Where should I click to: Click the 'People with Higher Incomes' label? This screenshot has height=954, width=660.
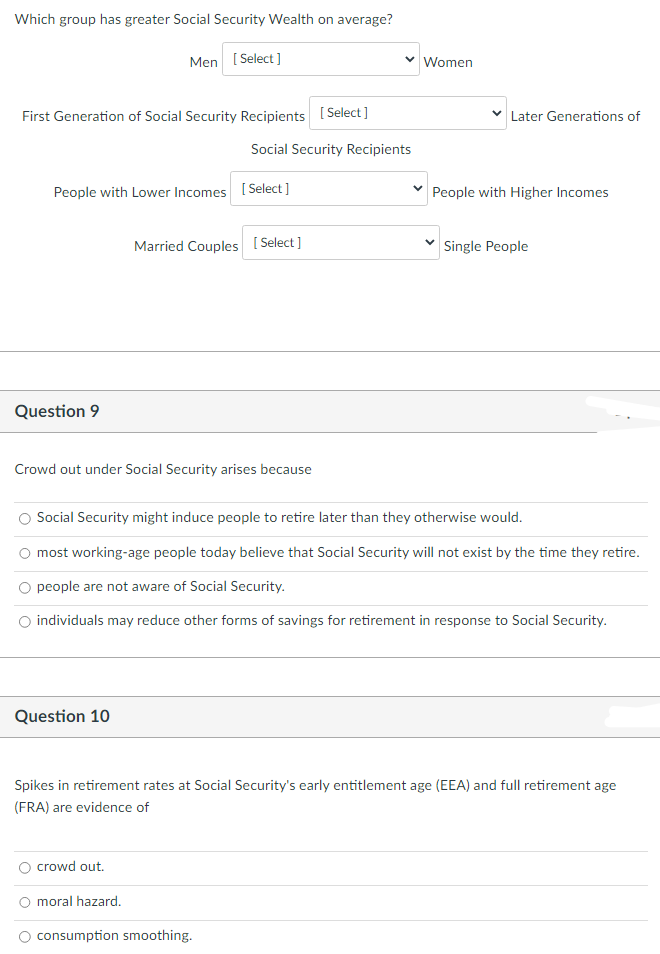(x=520, y=192)
